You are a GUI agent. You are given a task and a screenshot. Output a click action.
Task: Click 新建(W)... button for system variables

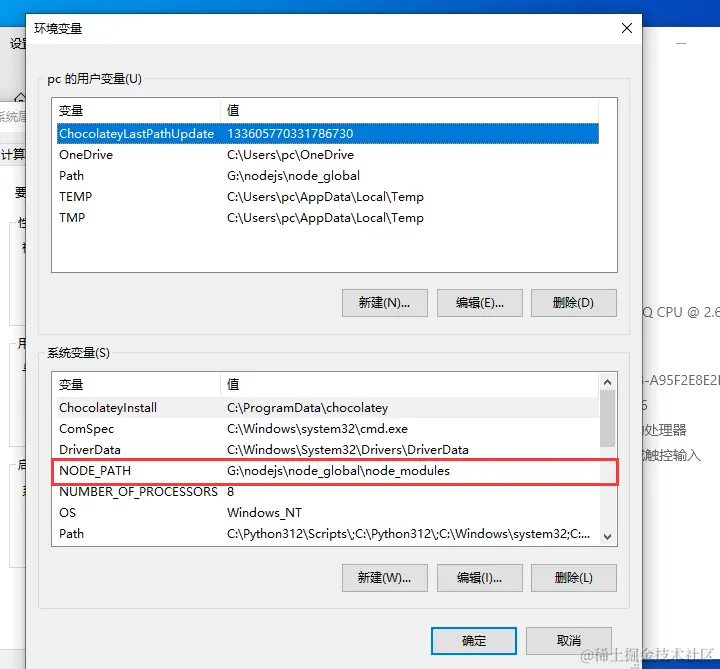(x=385, y=578)
